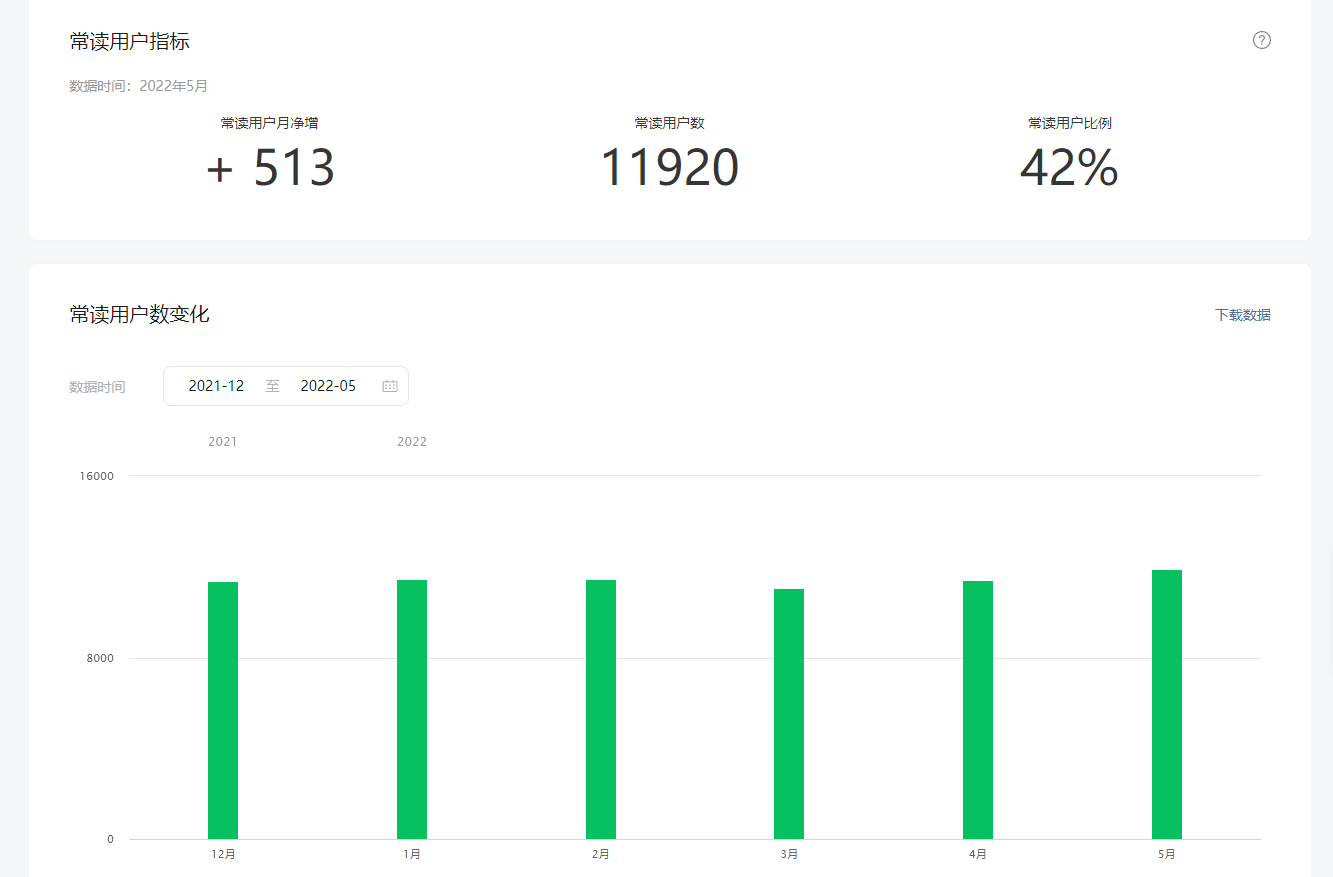Click the 42% reader ratio value
The image size is (1333, 877).
[1069, 168]
